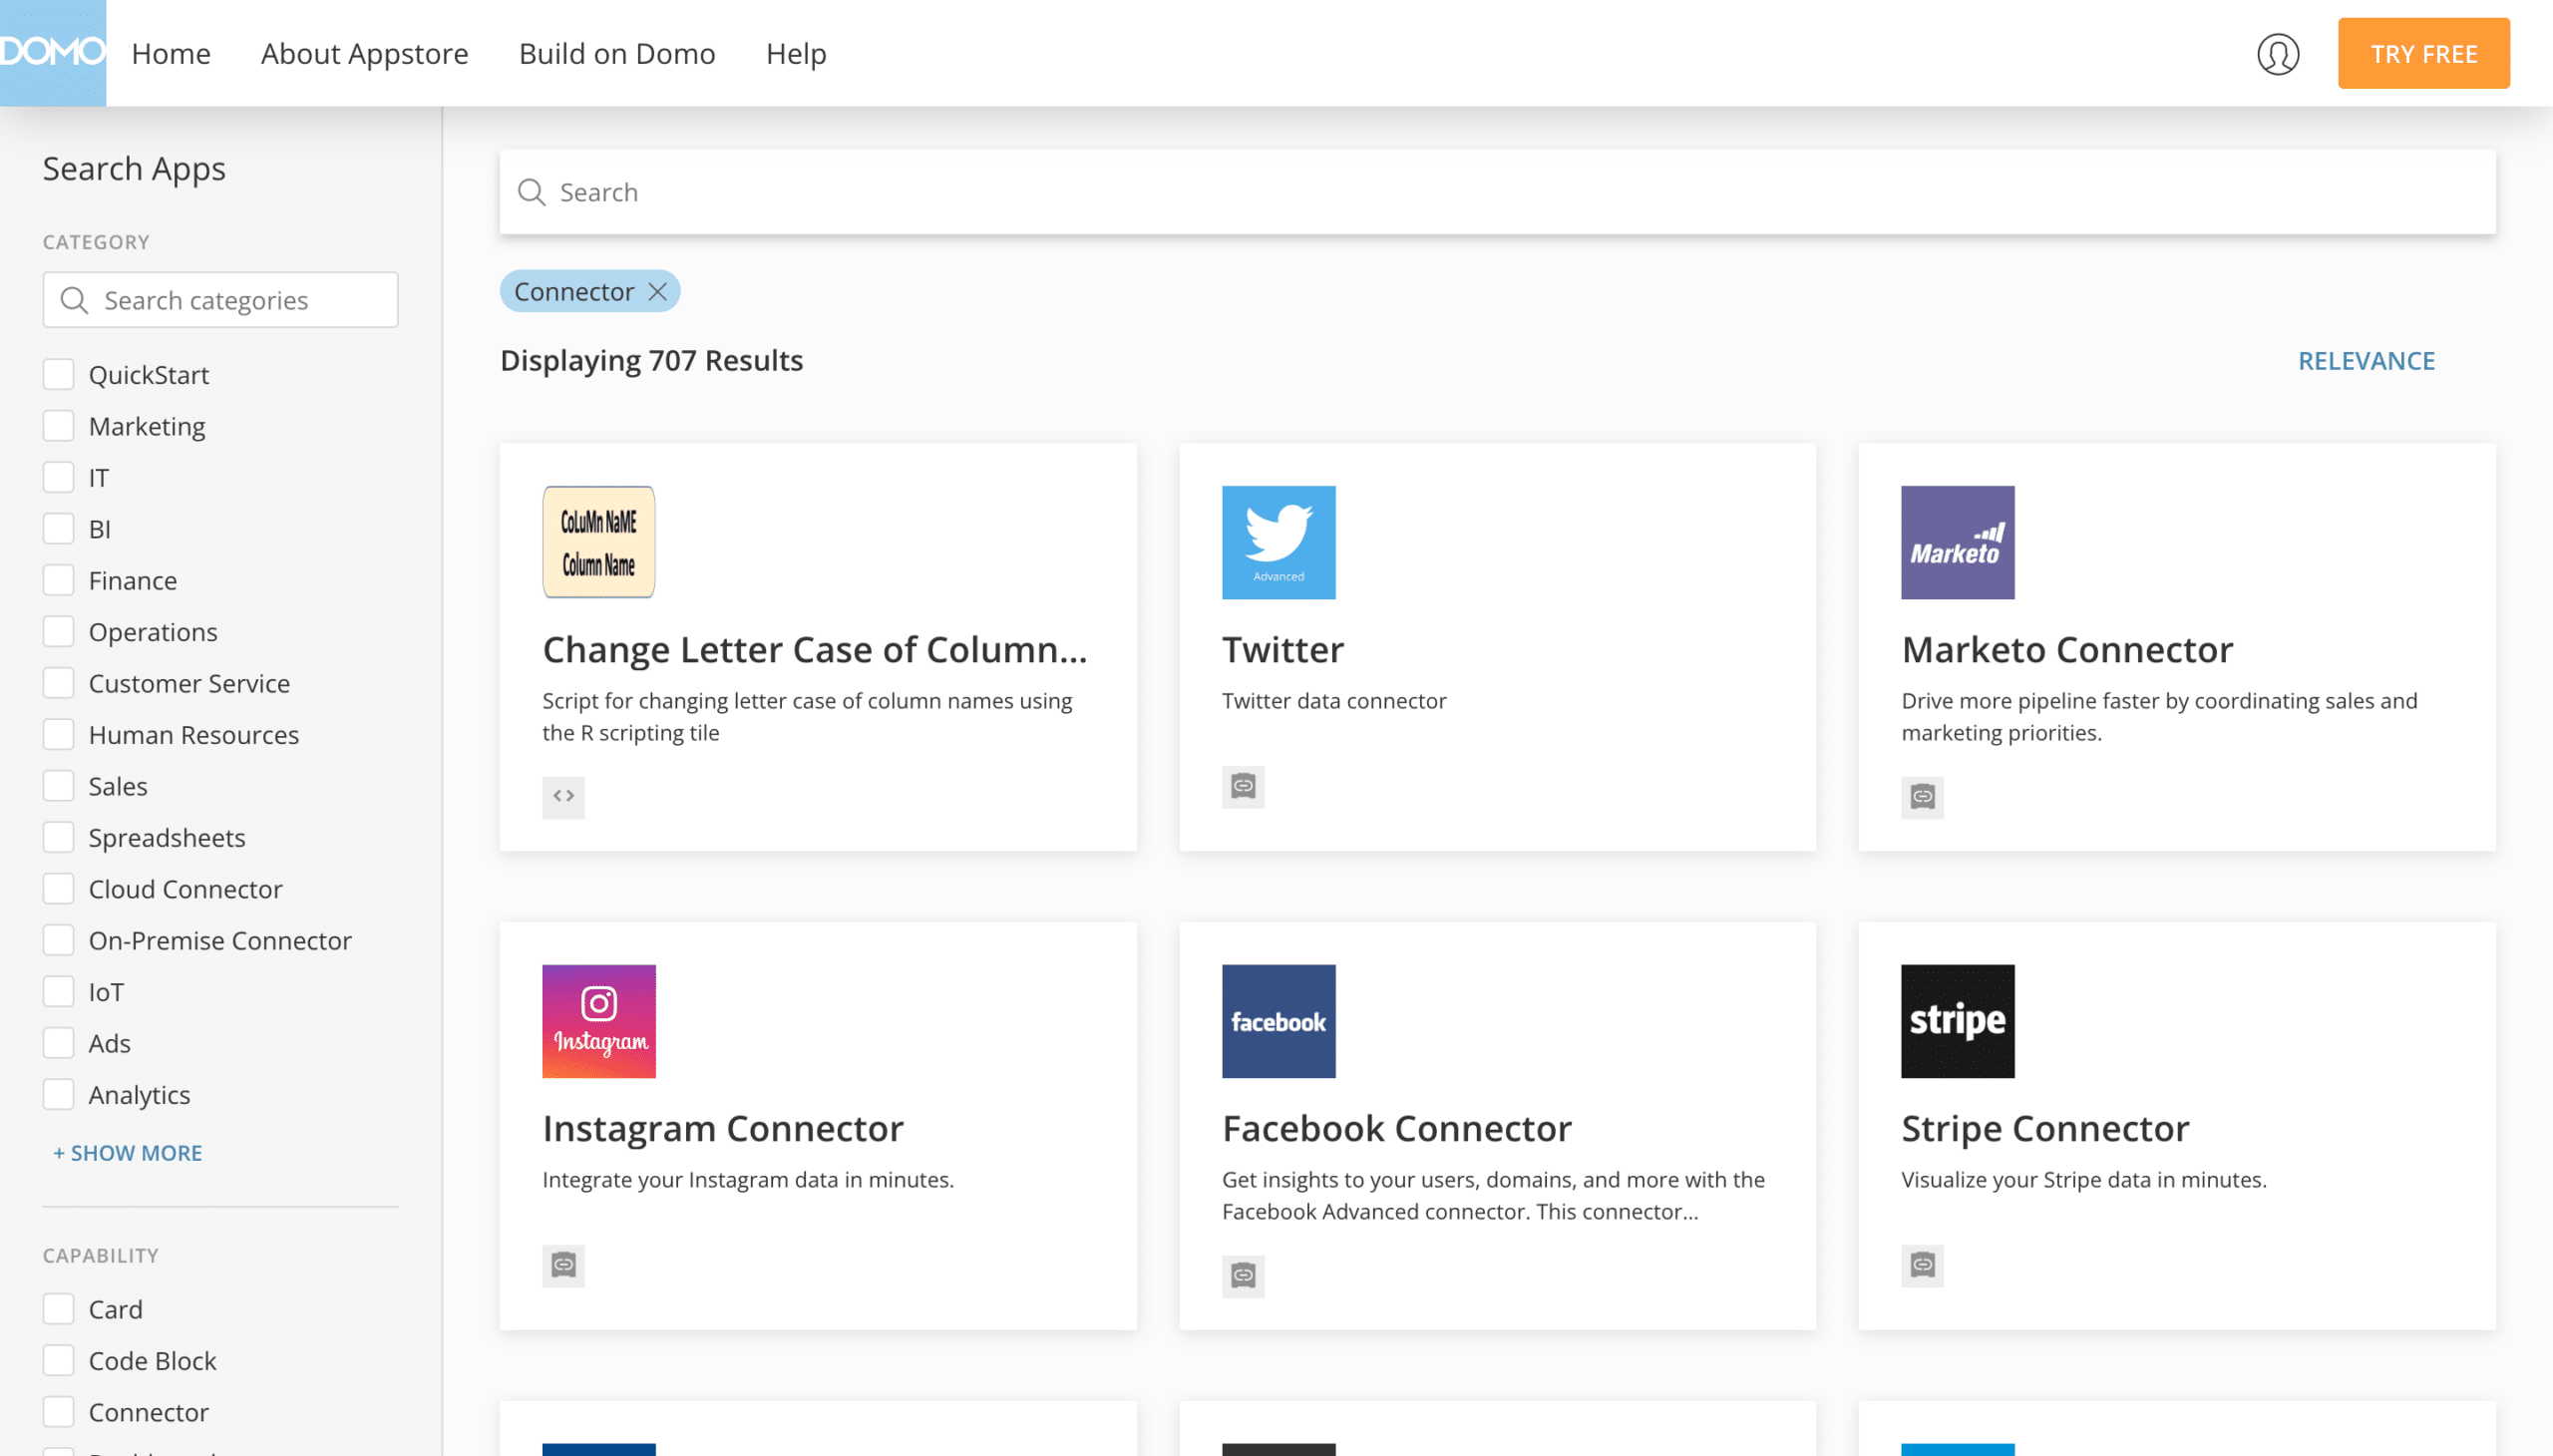Open Stripe Connector title link
This screenshot has width=2553, height=1456.
point(2045,1129)
